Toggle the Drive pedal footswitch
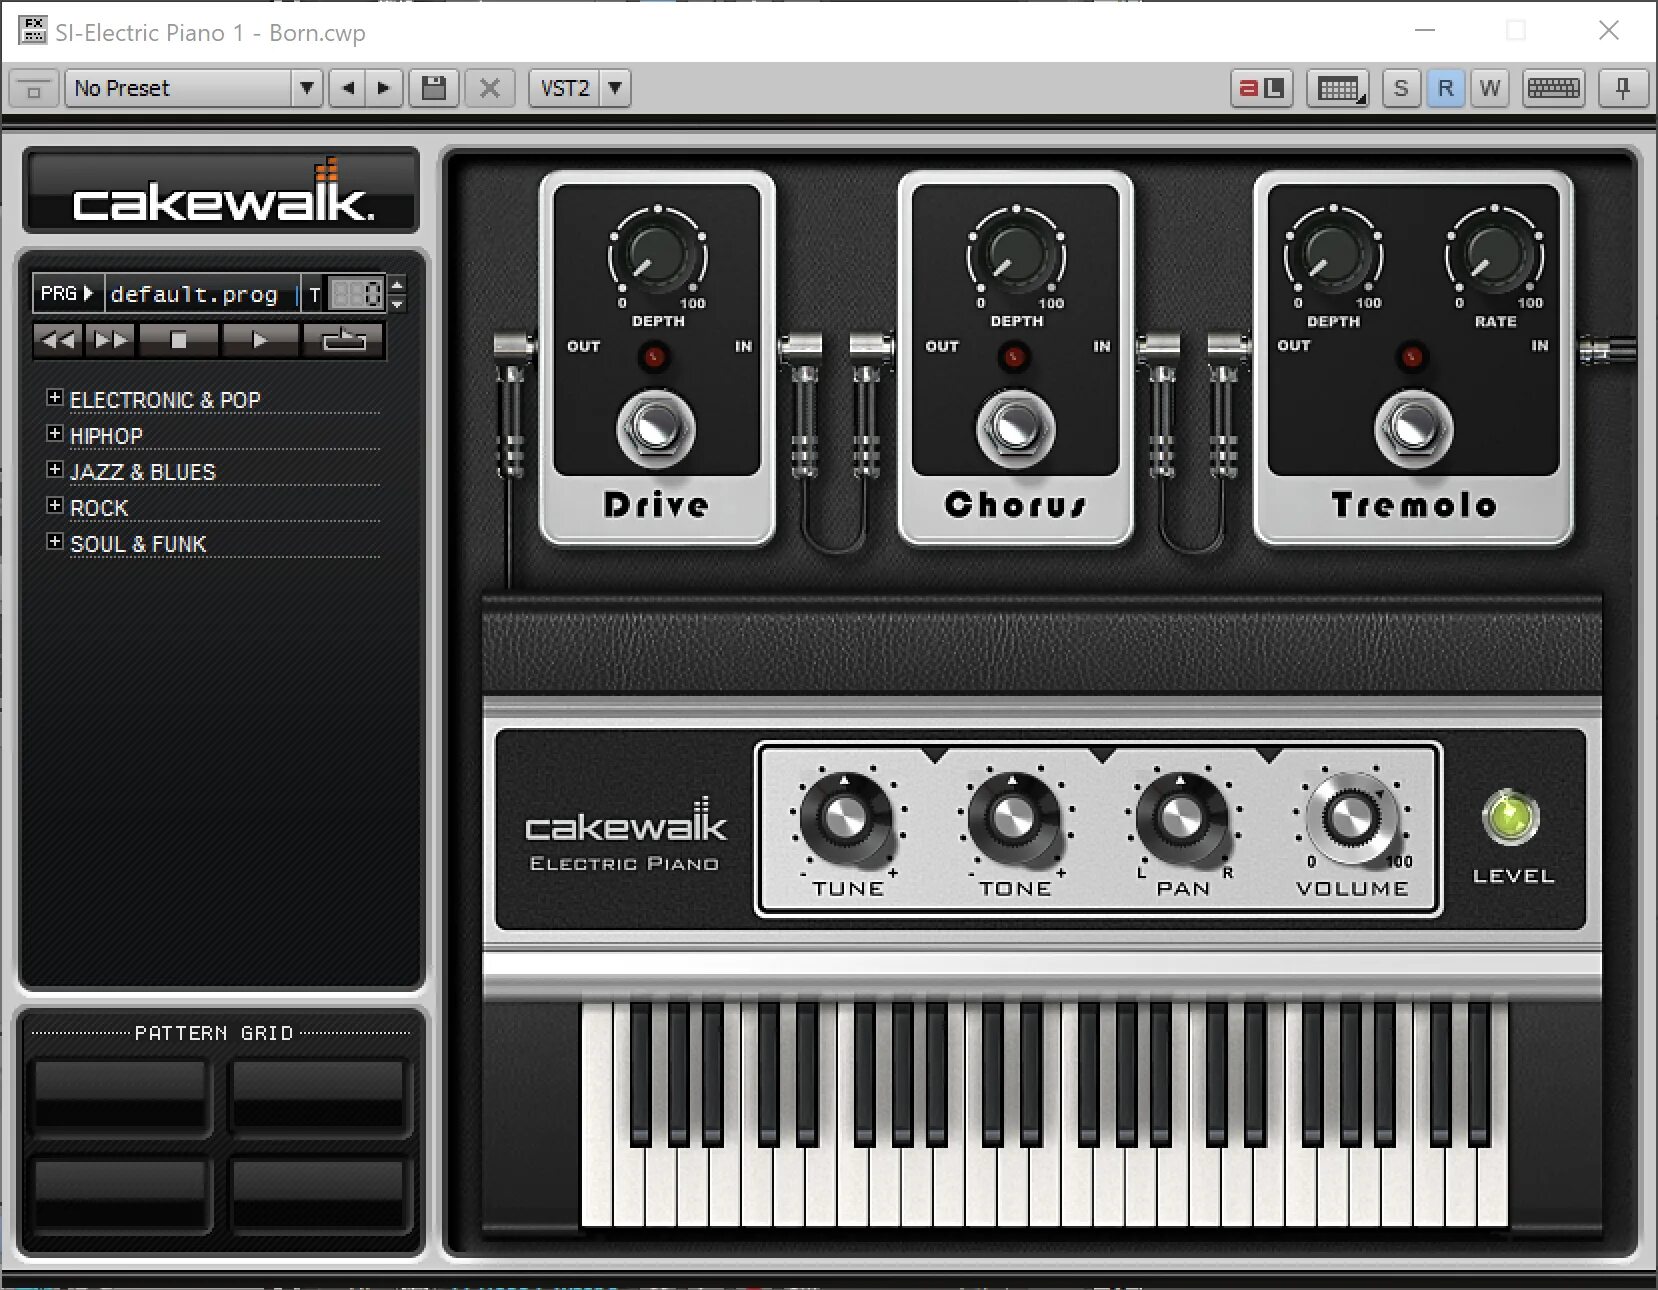Image resolution: width=1658 pixels, height=1290 pixels. point(656,430)
